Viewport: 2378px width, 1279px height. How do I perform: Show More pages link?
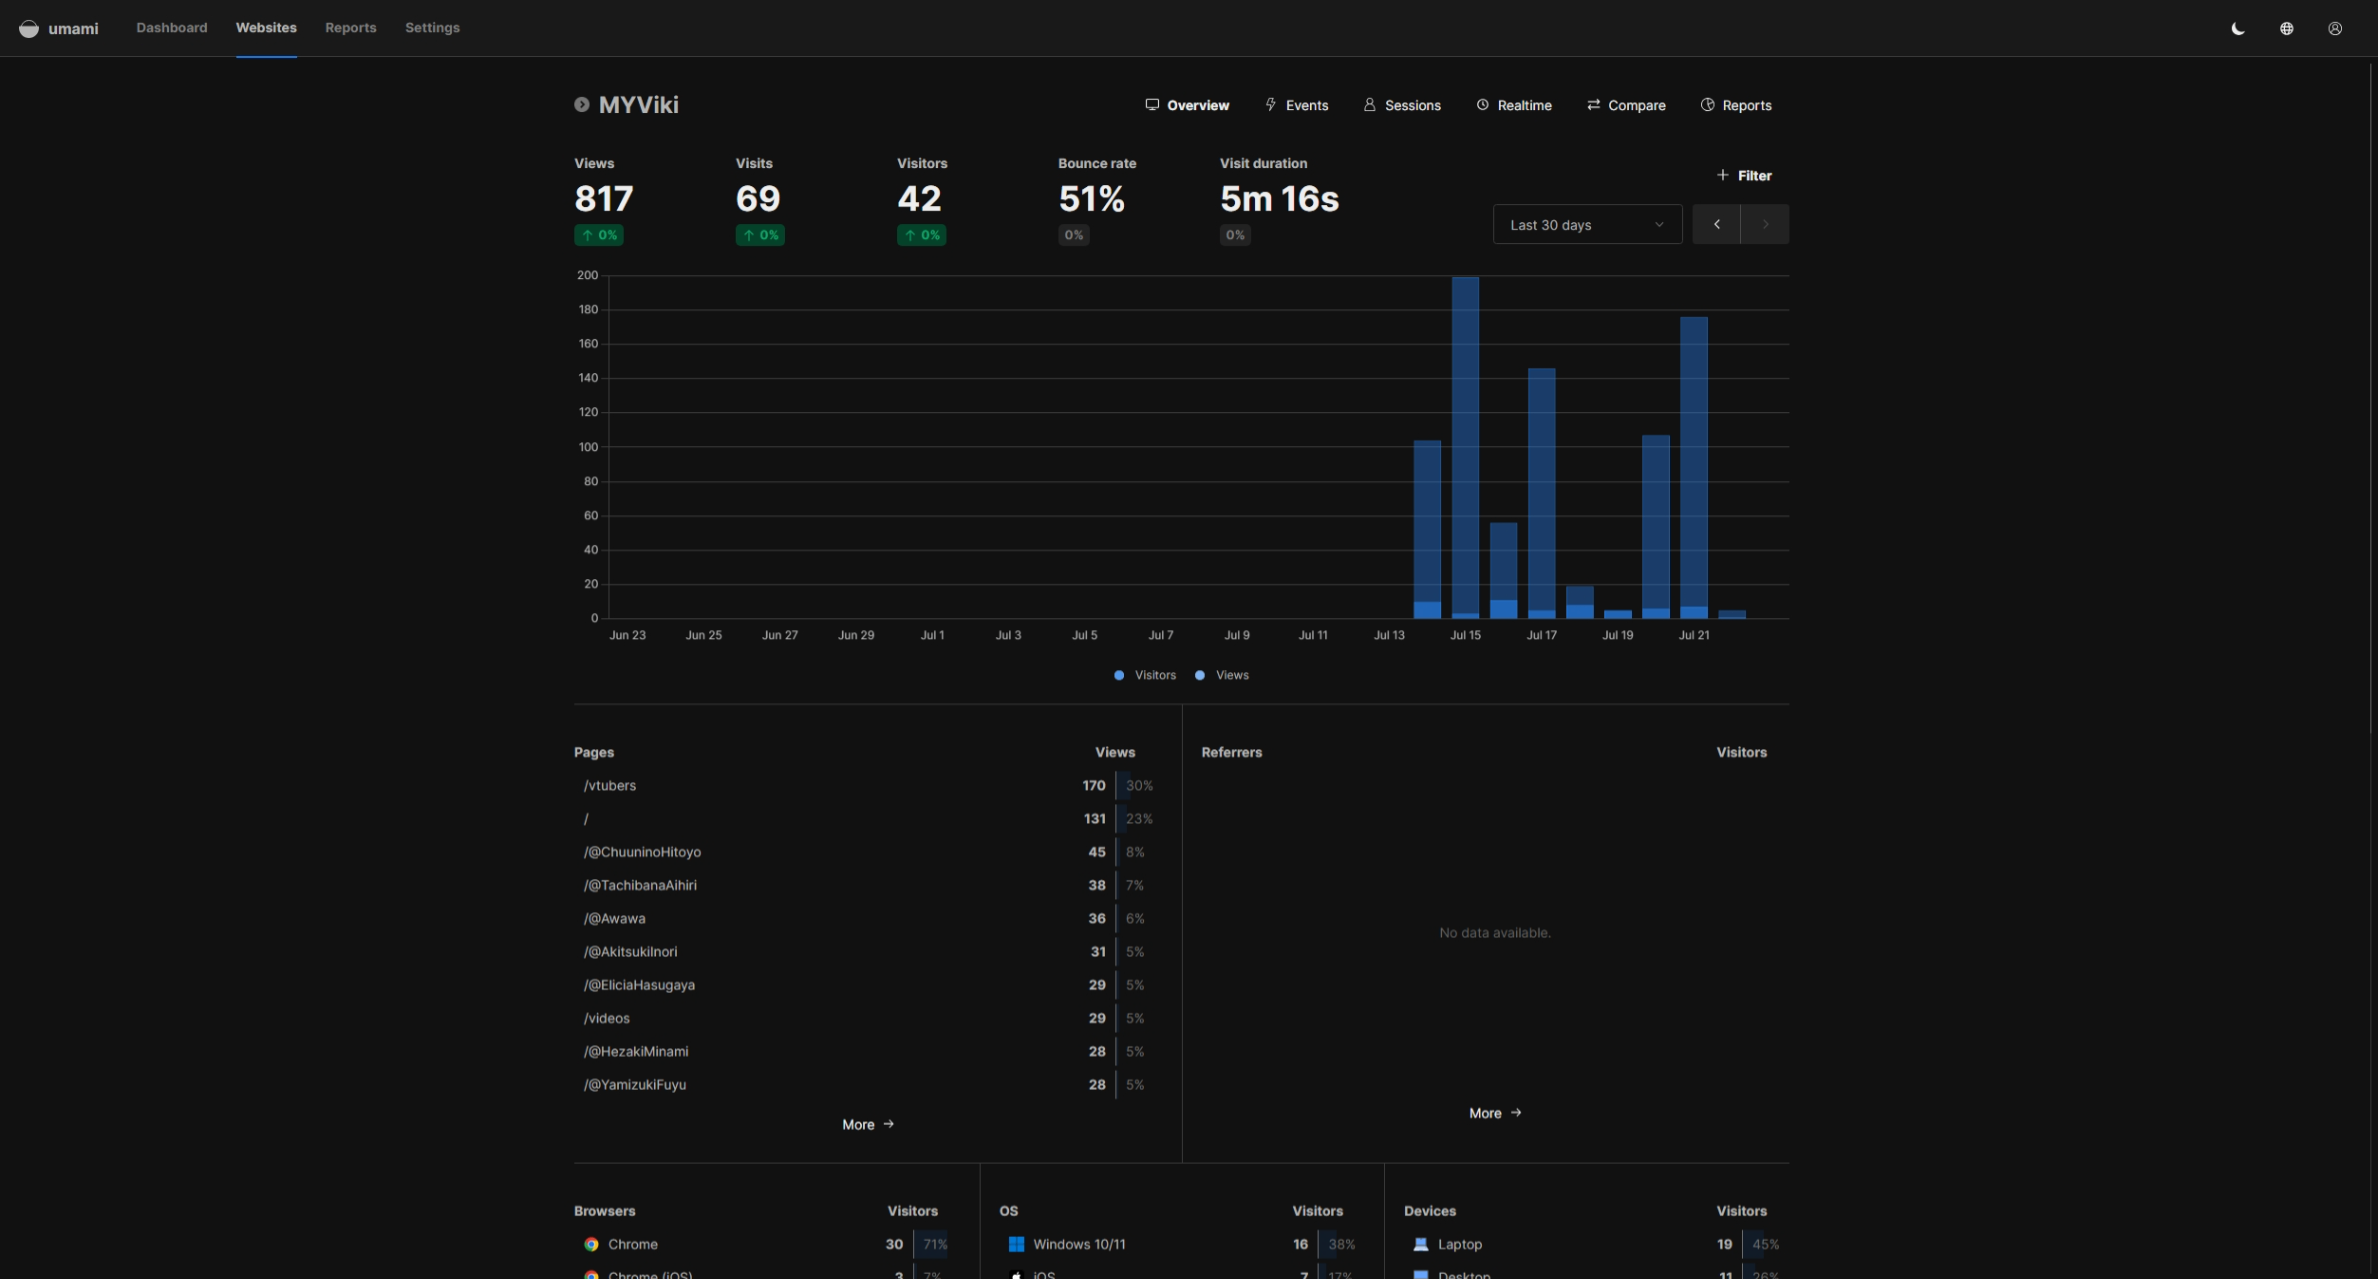[867, 1125]
